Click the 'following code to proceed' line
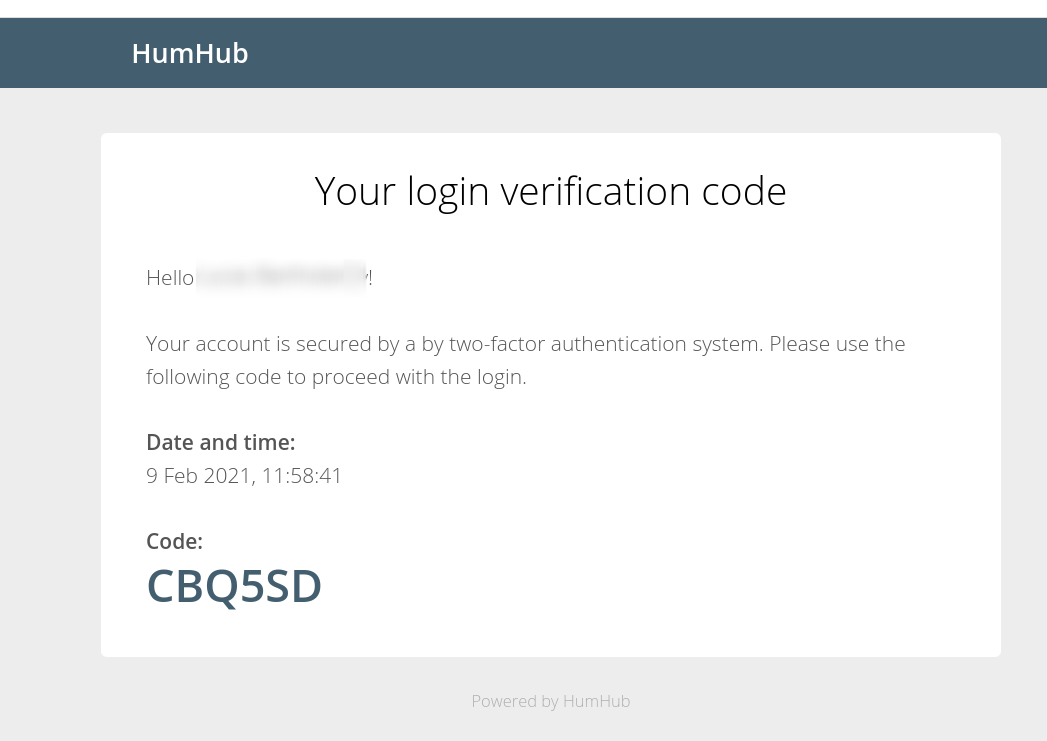1047x741 pixels. [x=336, y=377]
